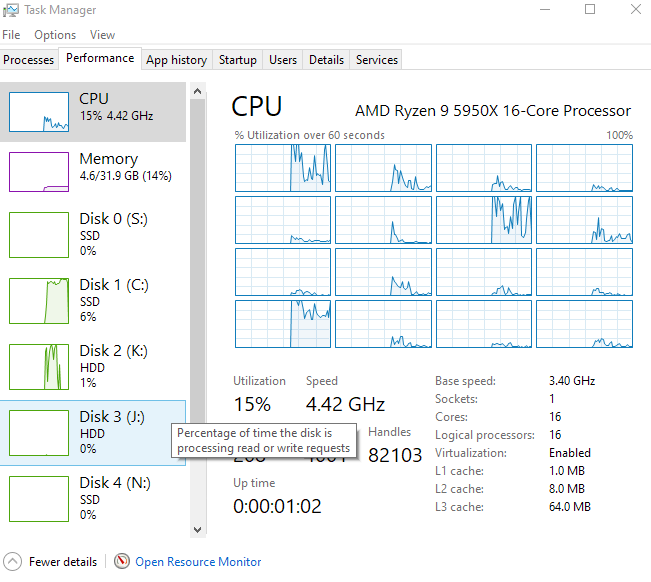The height and width of the screenshot is (582, 651).
Task: Click the Base speed 3.40 GHz value
Action: pyautogui.click(x=572, y=381)
